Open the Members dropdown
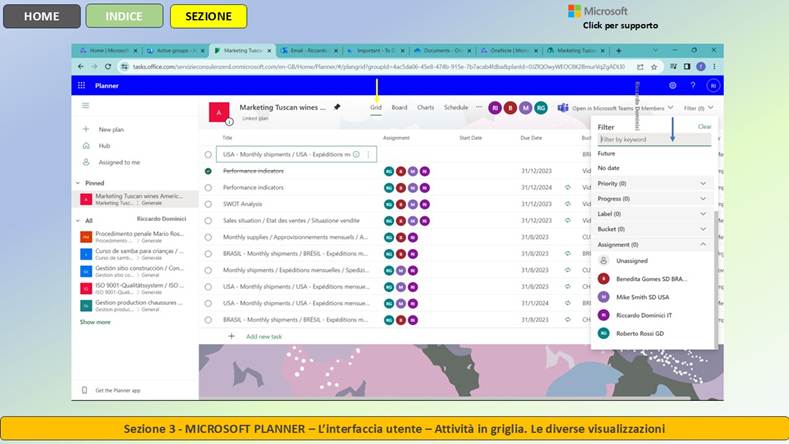 pyautogui.click(x=657, y=108)
